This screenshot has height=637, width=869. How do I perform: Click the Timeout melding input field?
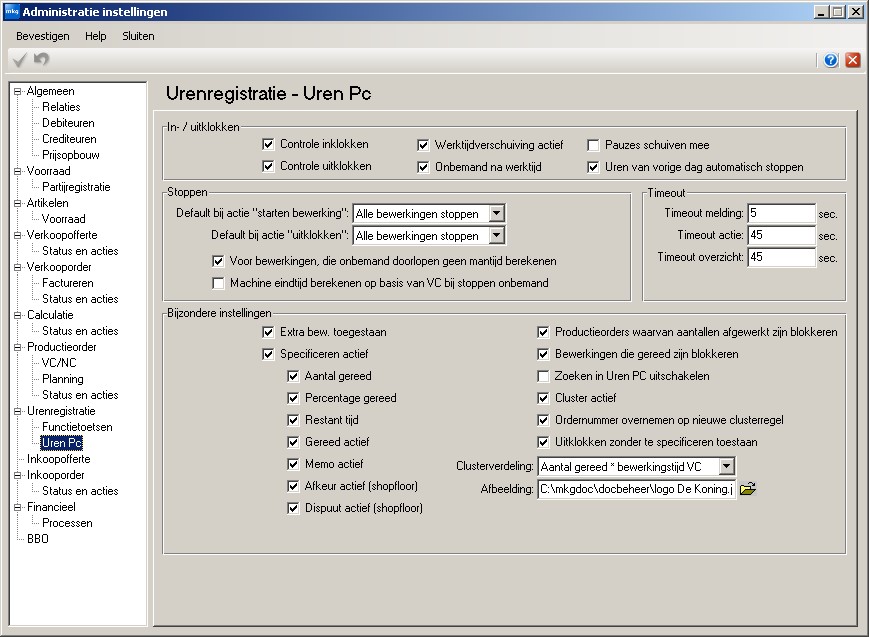coord(781,213)
